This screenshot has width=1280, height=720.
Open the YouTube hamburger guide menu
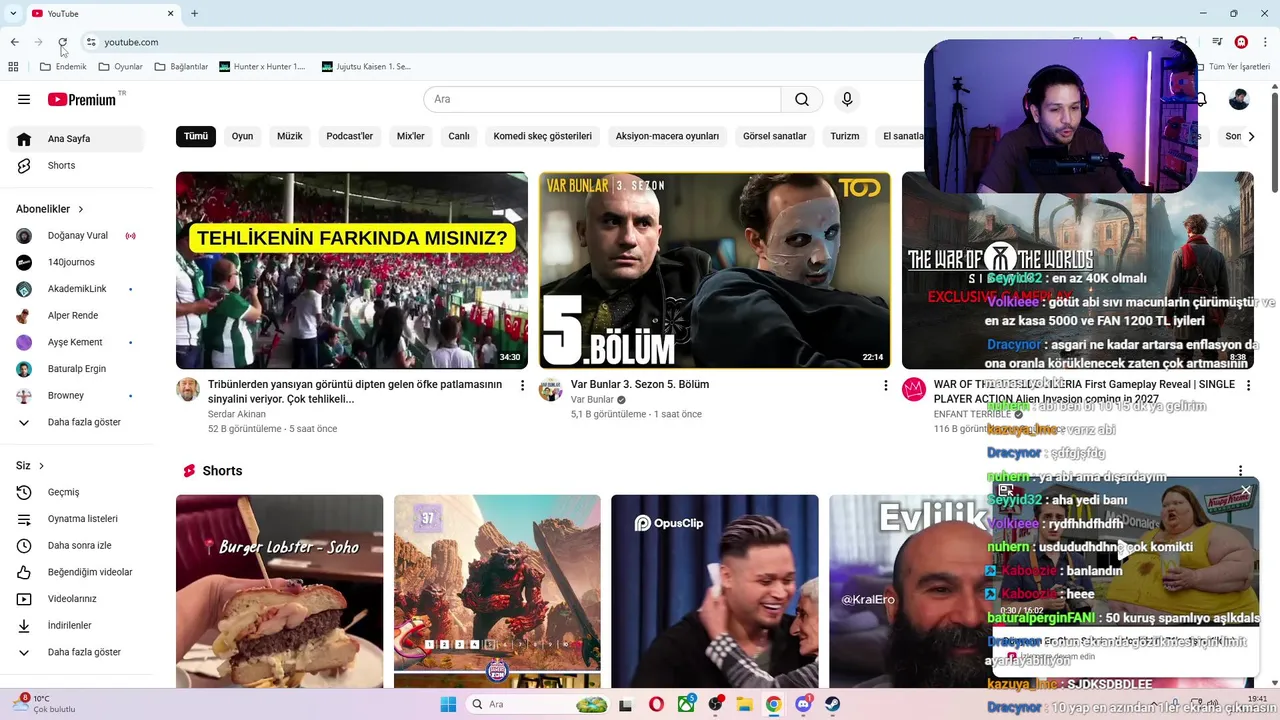[24, 99]
